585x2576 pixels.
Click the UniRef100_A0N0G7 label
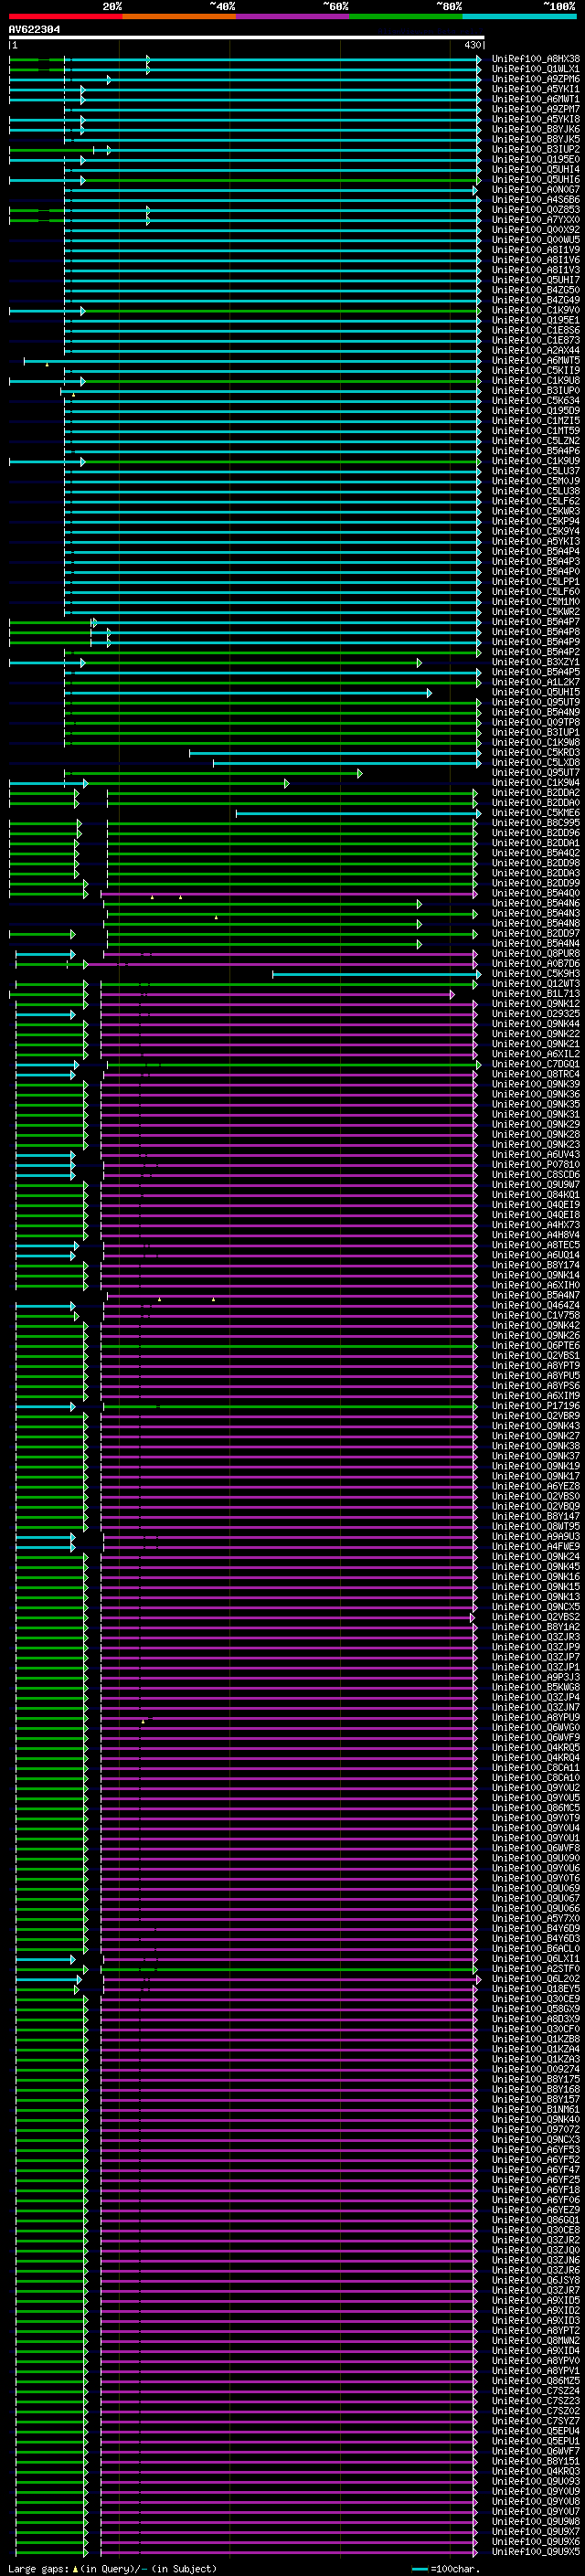535,190
